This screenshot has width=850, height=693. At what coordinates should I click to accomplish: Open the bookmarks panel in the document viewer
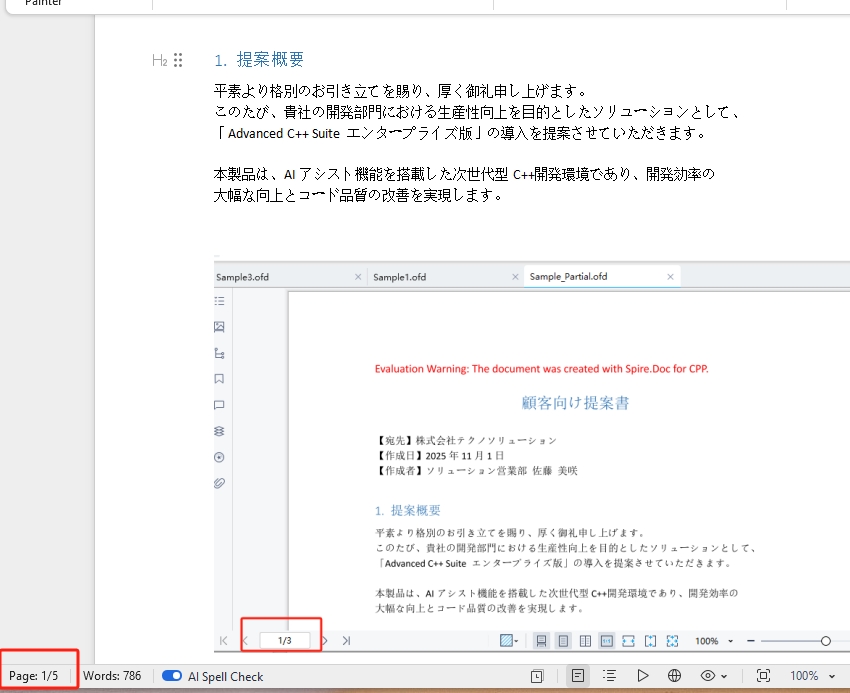pos(219,378)
